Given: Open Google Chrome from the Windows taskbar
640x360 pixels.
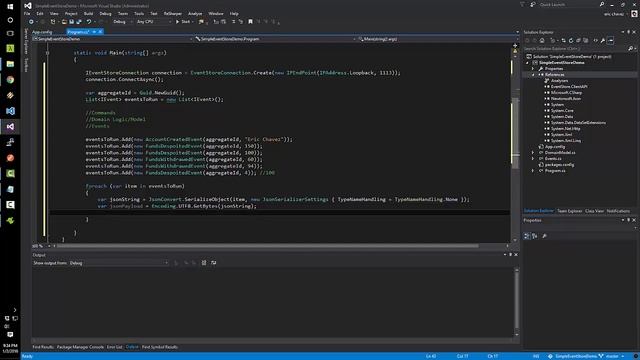Looking at the screenshot, I should (x=10, y=80).
